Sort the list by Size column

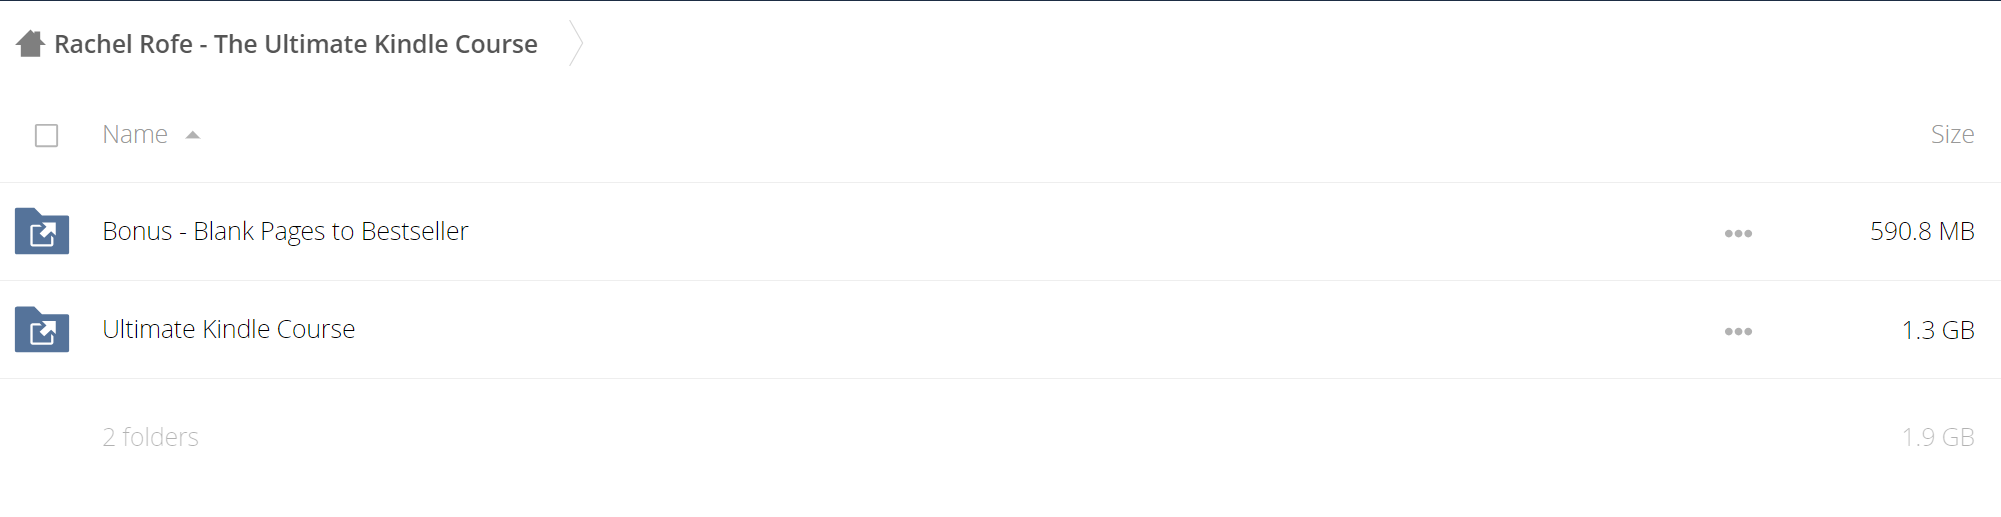coord(1952,134)
